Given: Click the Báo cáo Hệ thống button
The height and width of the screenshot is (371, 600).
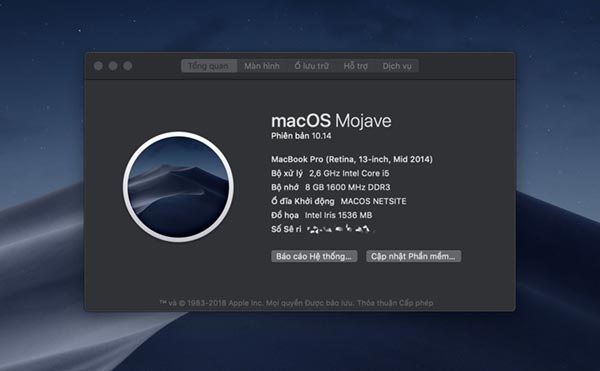Looking at the screenshot, I should (x=314, y=256).
